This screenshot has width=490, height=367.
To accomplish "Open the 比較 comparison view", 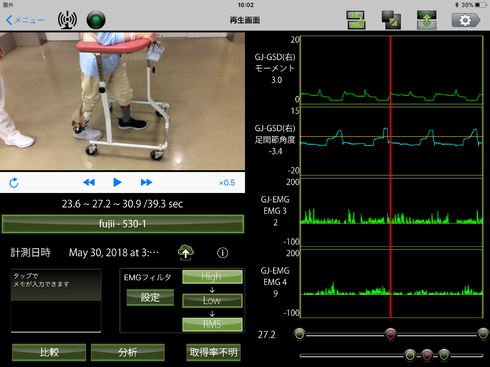I will coord(49,352).
